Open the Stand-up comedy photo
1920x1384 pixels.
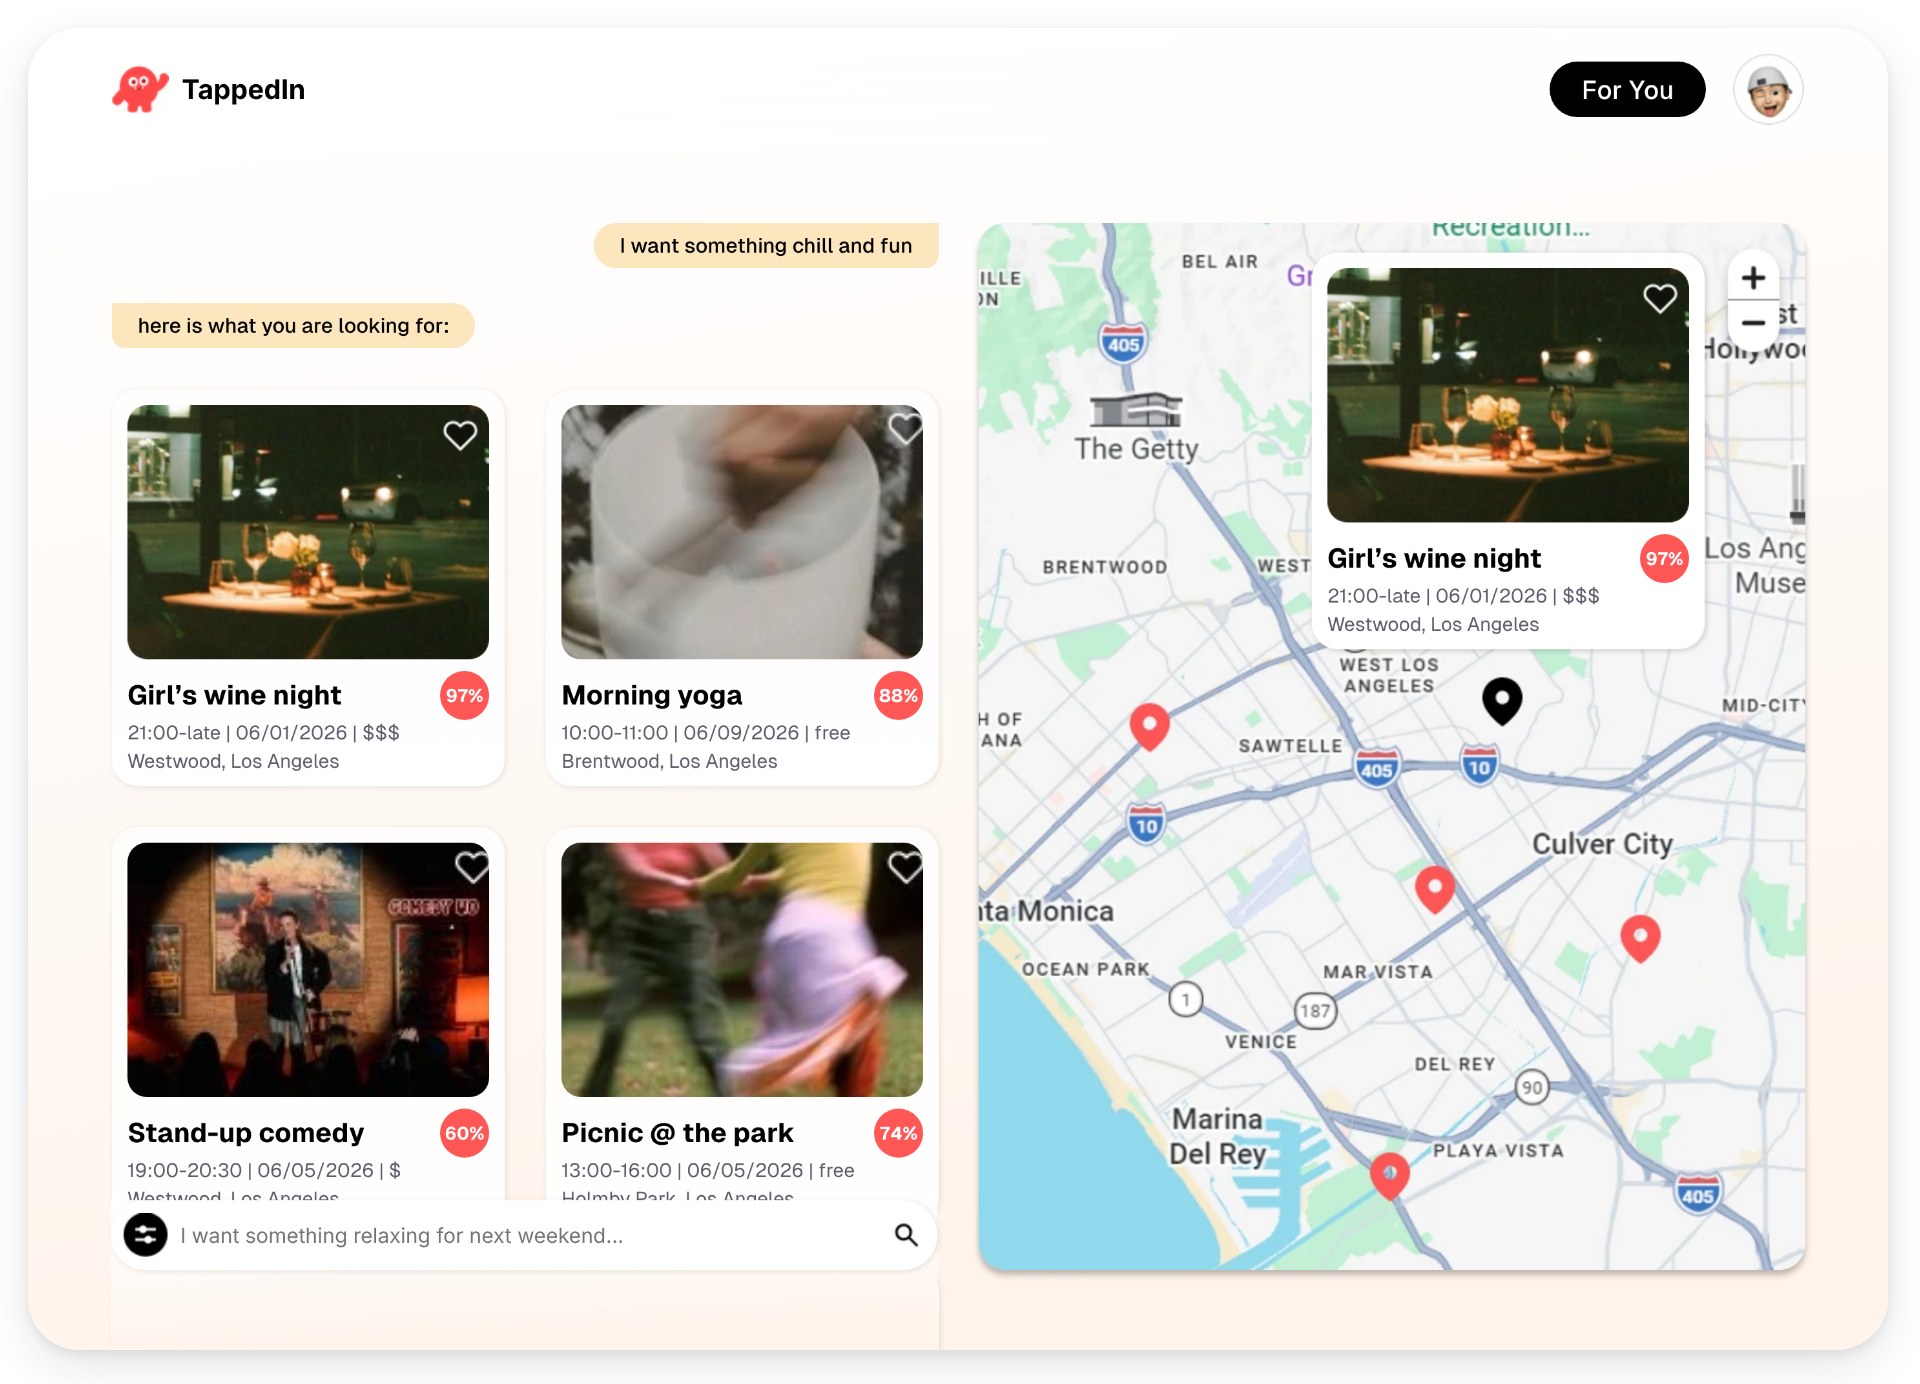[308, 969]
